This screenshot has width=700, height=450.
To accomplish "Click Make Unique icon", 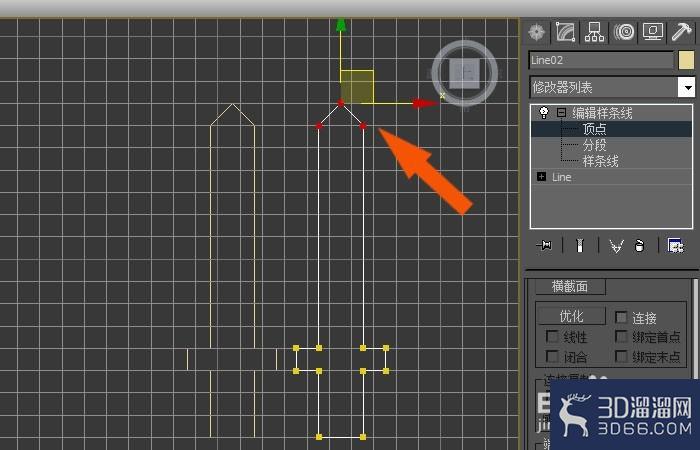I will (x=617, y=246).
